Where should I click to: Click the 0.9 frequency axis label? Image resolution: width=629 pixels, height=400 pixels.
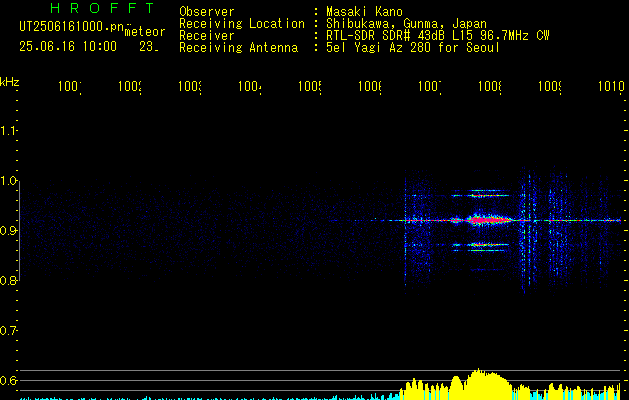coord(8,230)
